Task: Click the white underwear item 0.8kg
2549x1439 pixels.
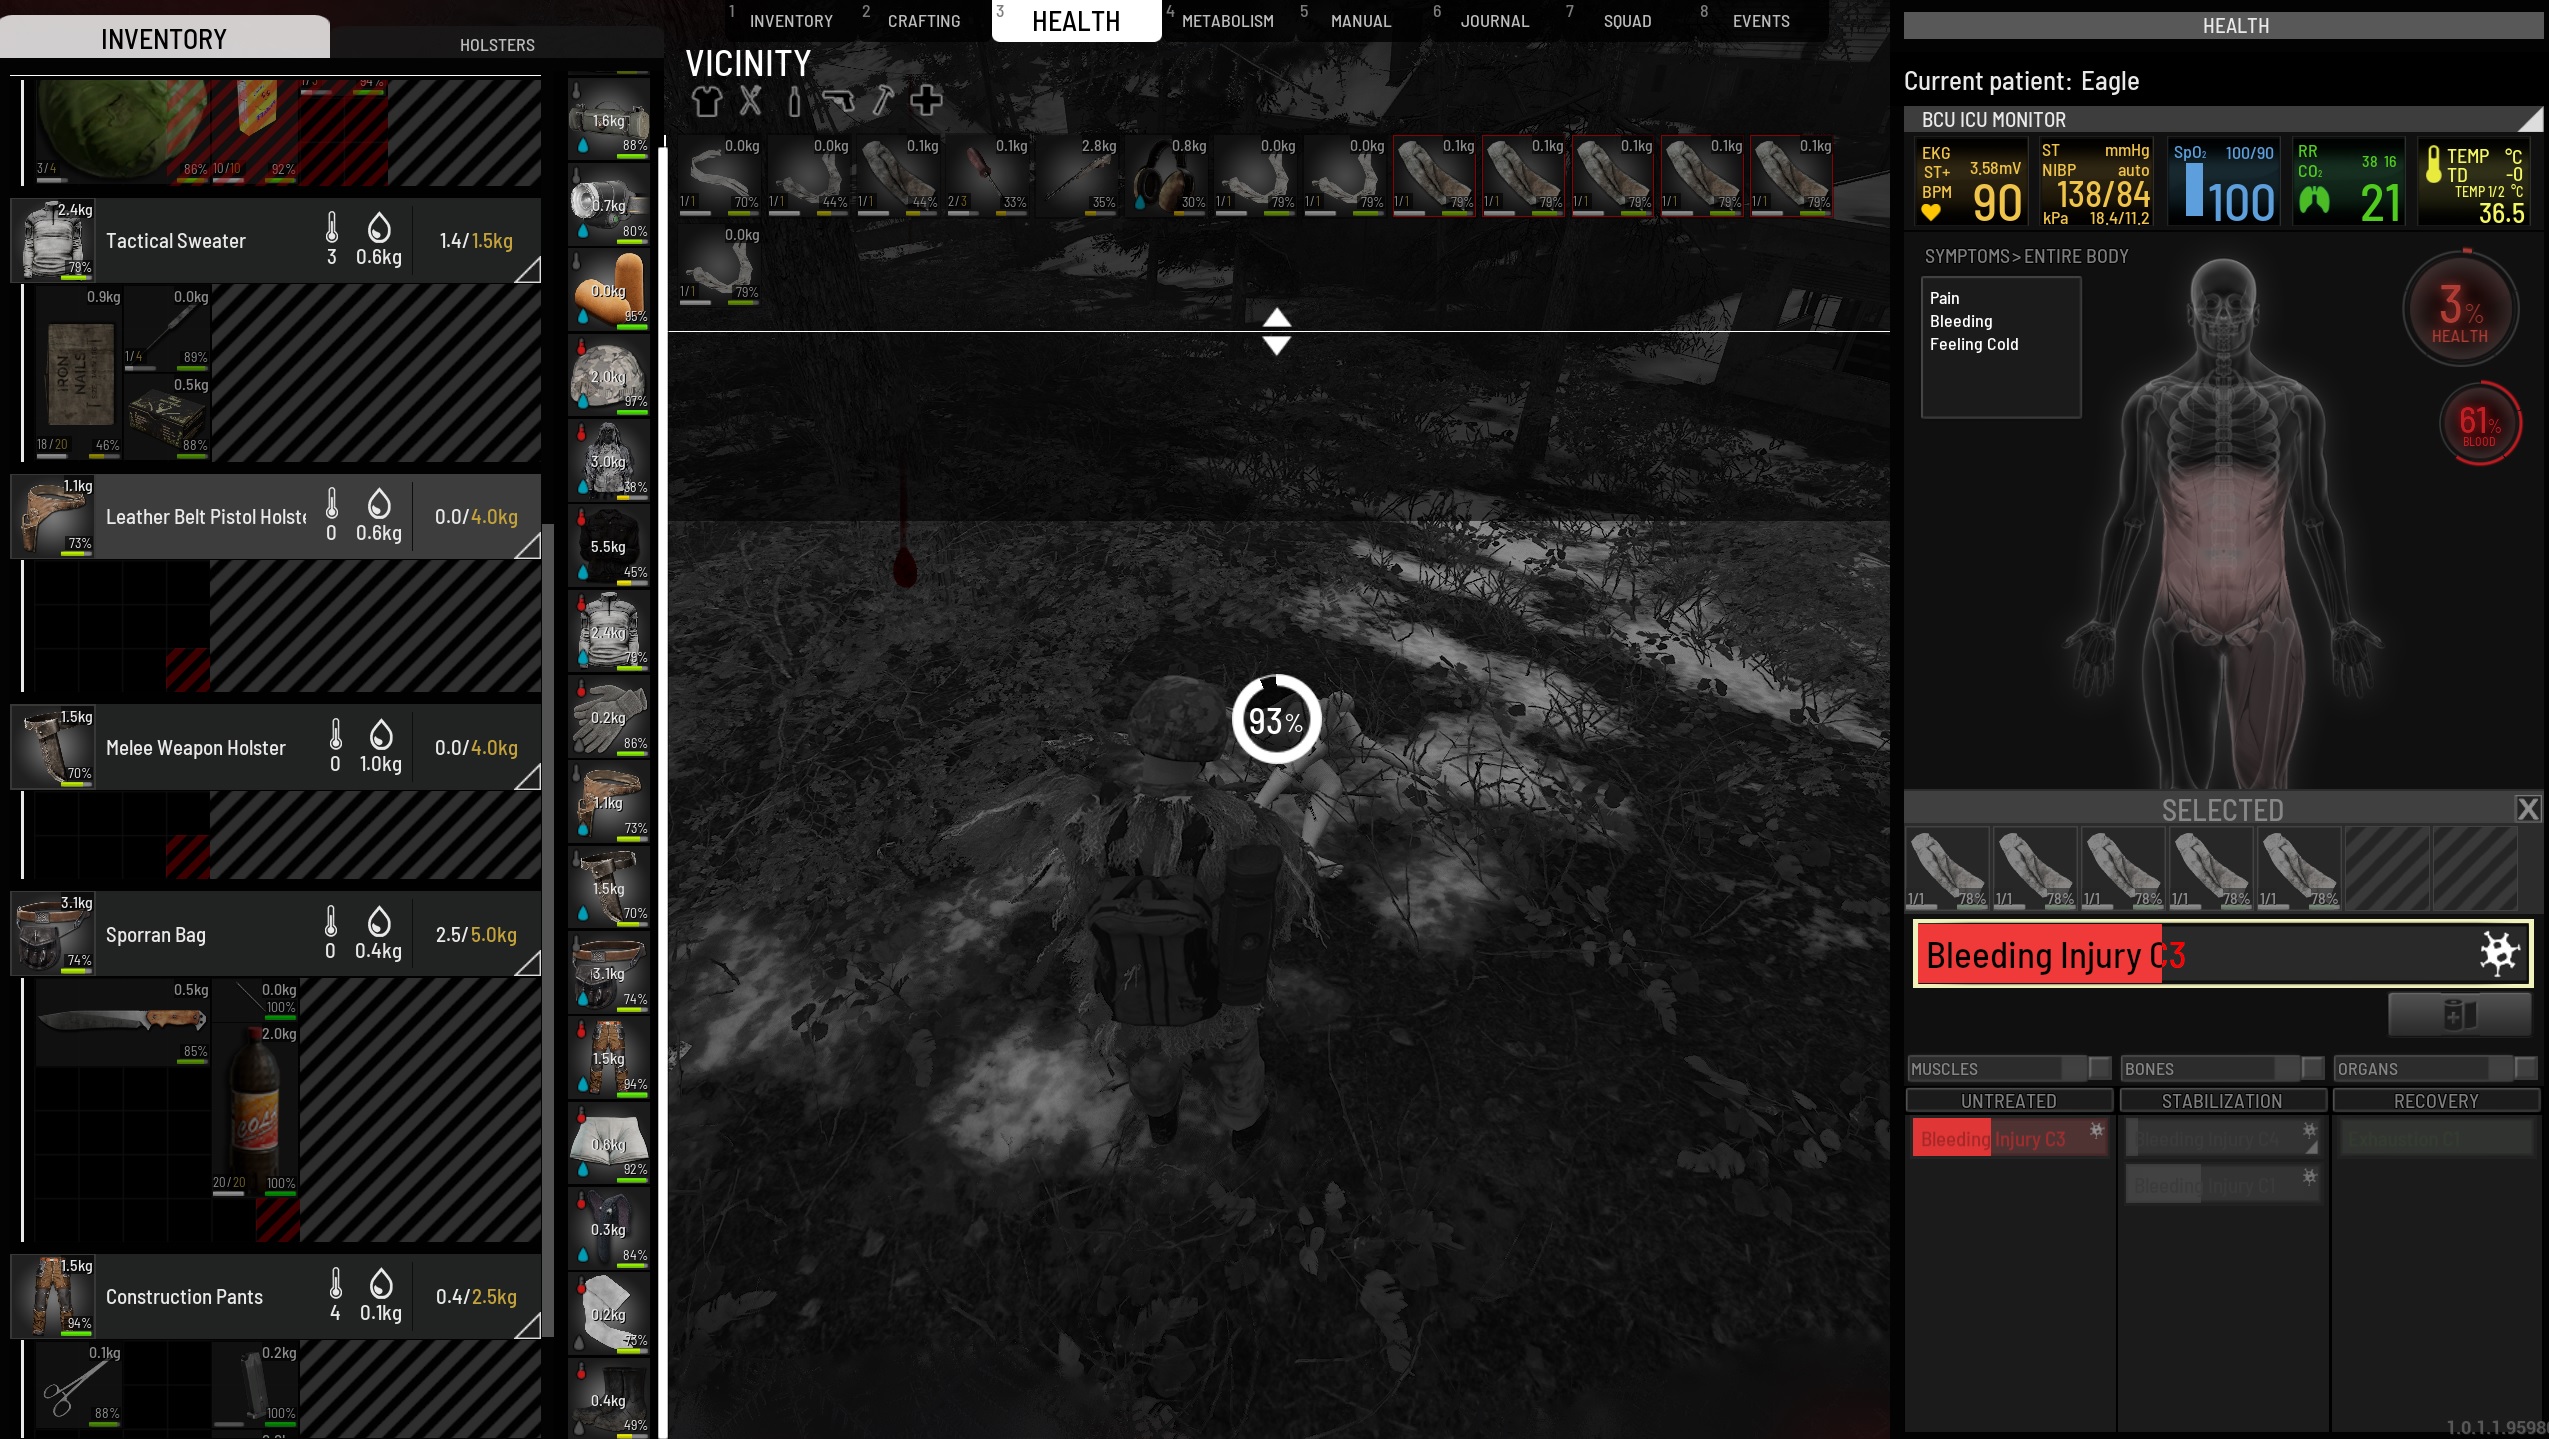Action: point(609,1143)
